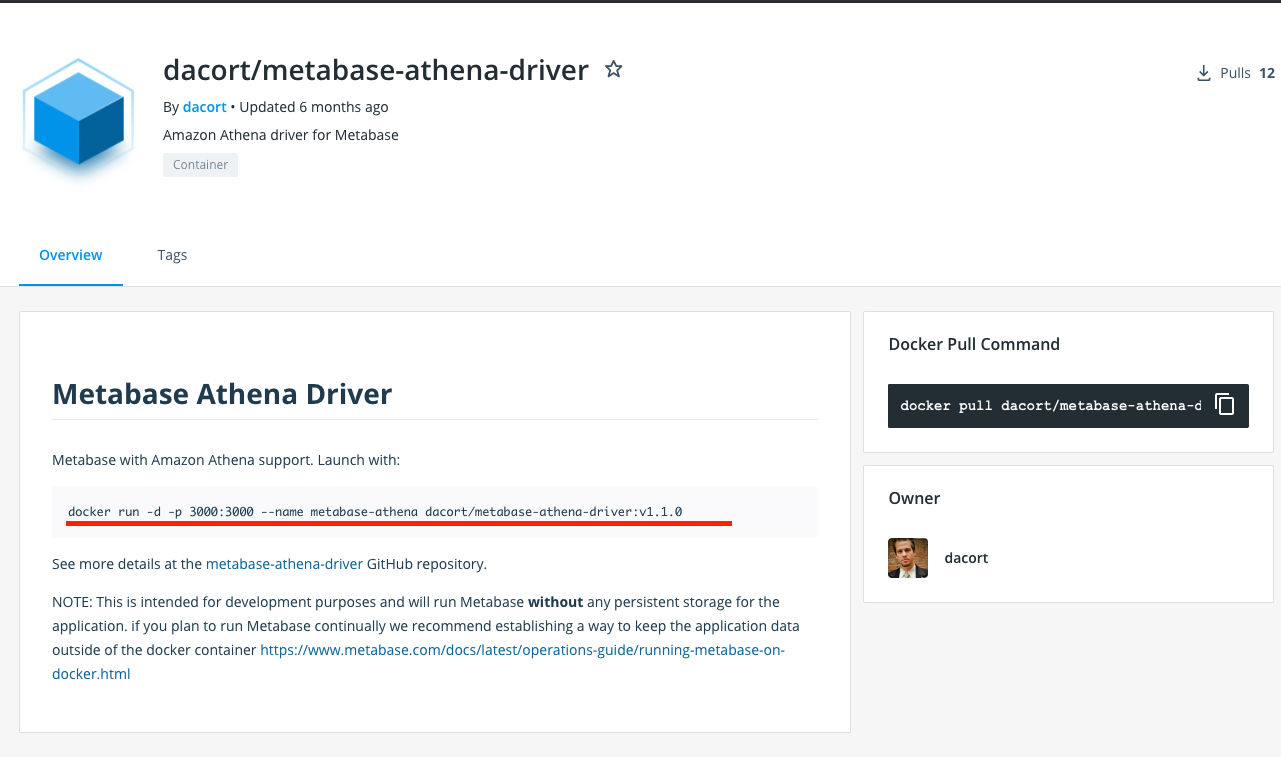Click the Launch with intro sentence

(226, 460)
